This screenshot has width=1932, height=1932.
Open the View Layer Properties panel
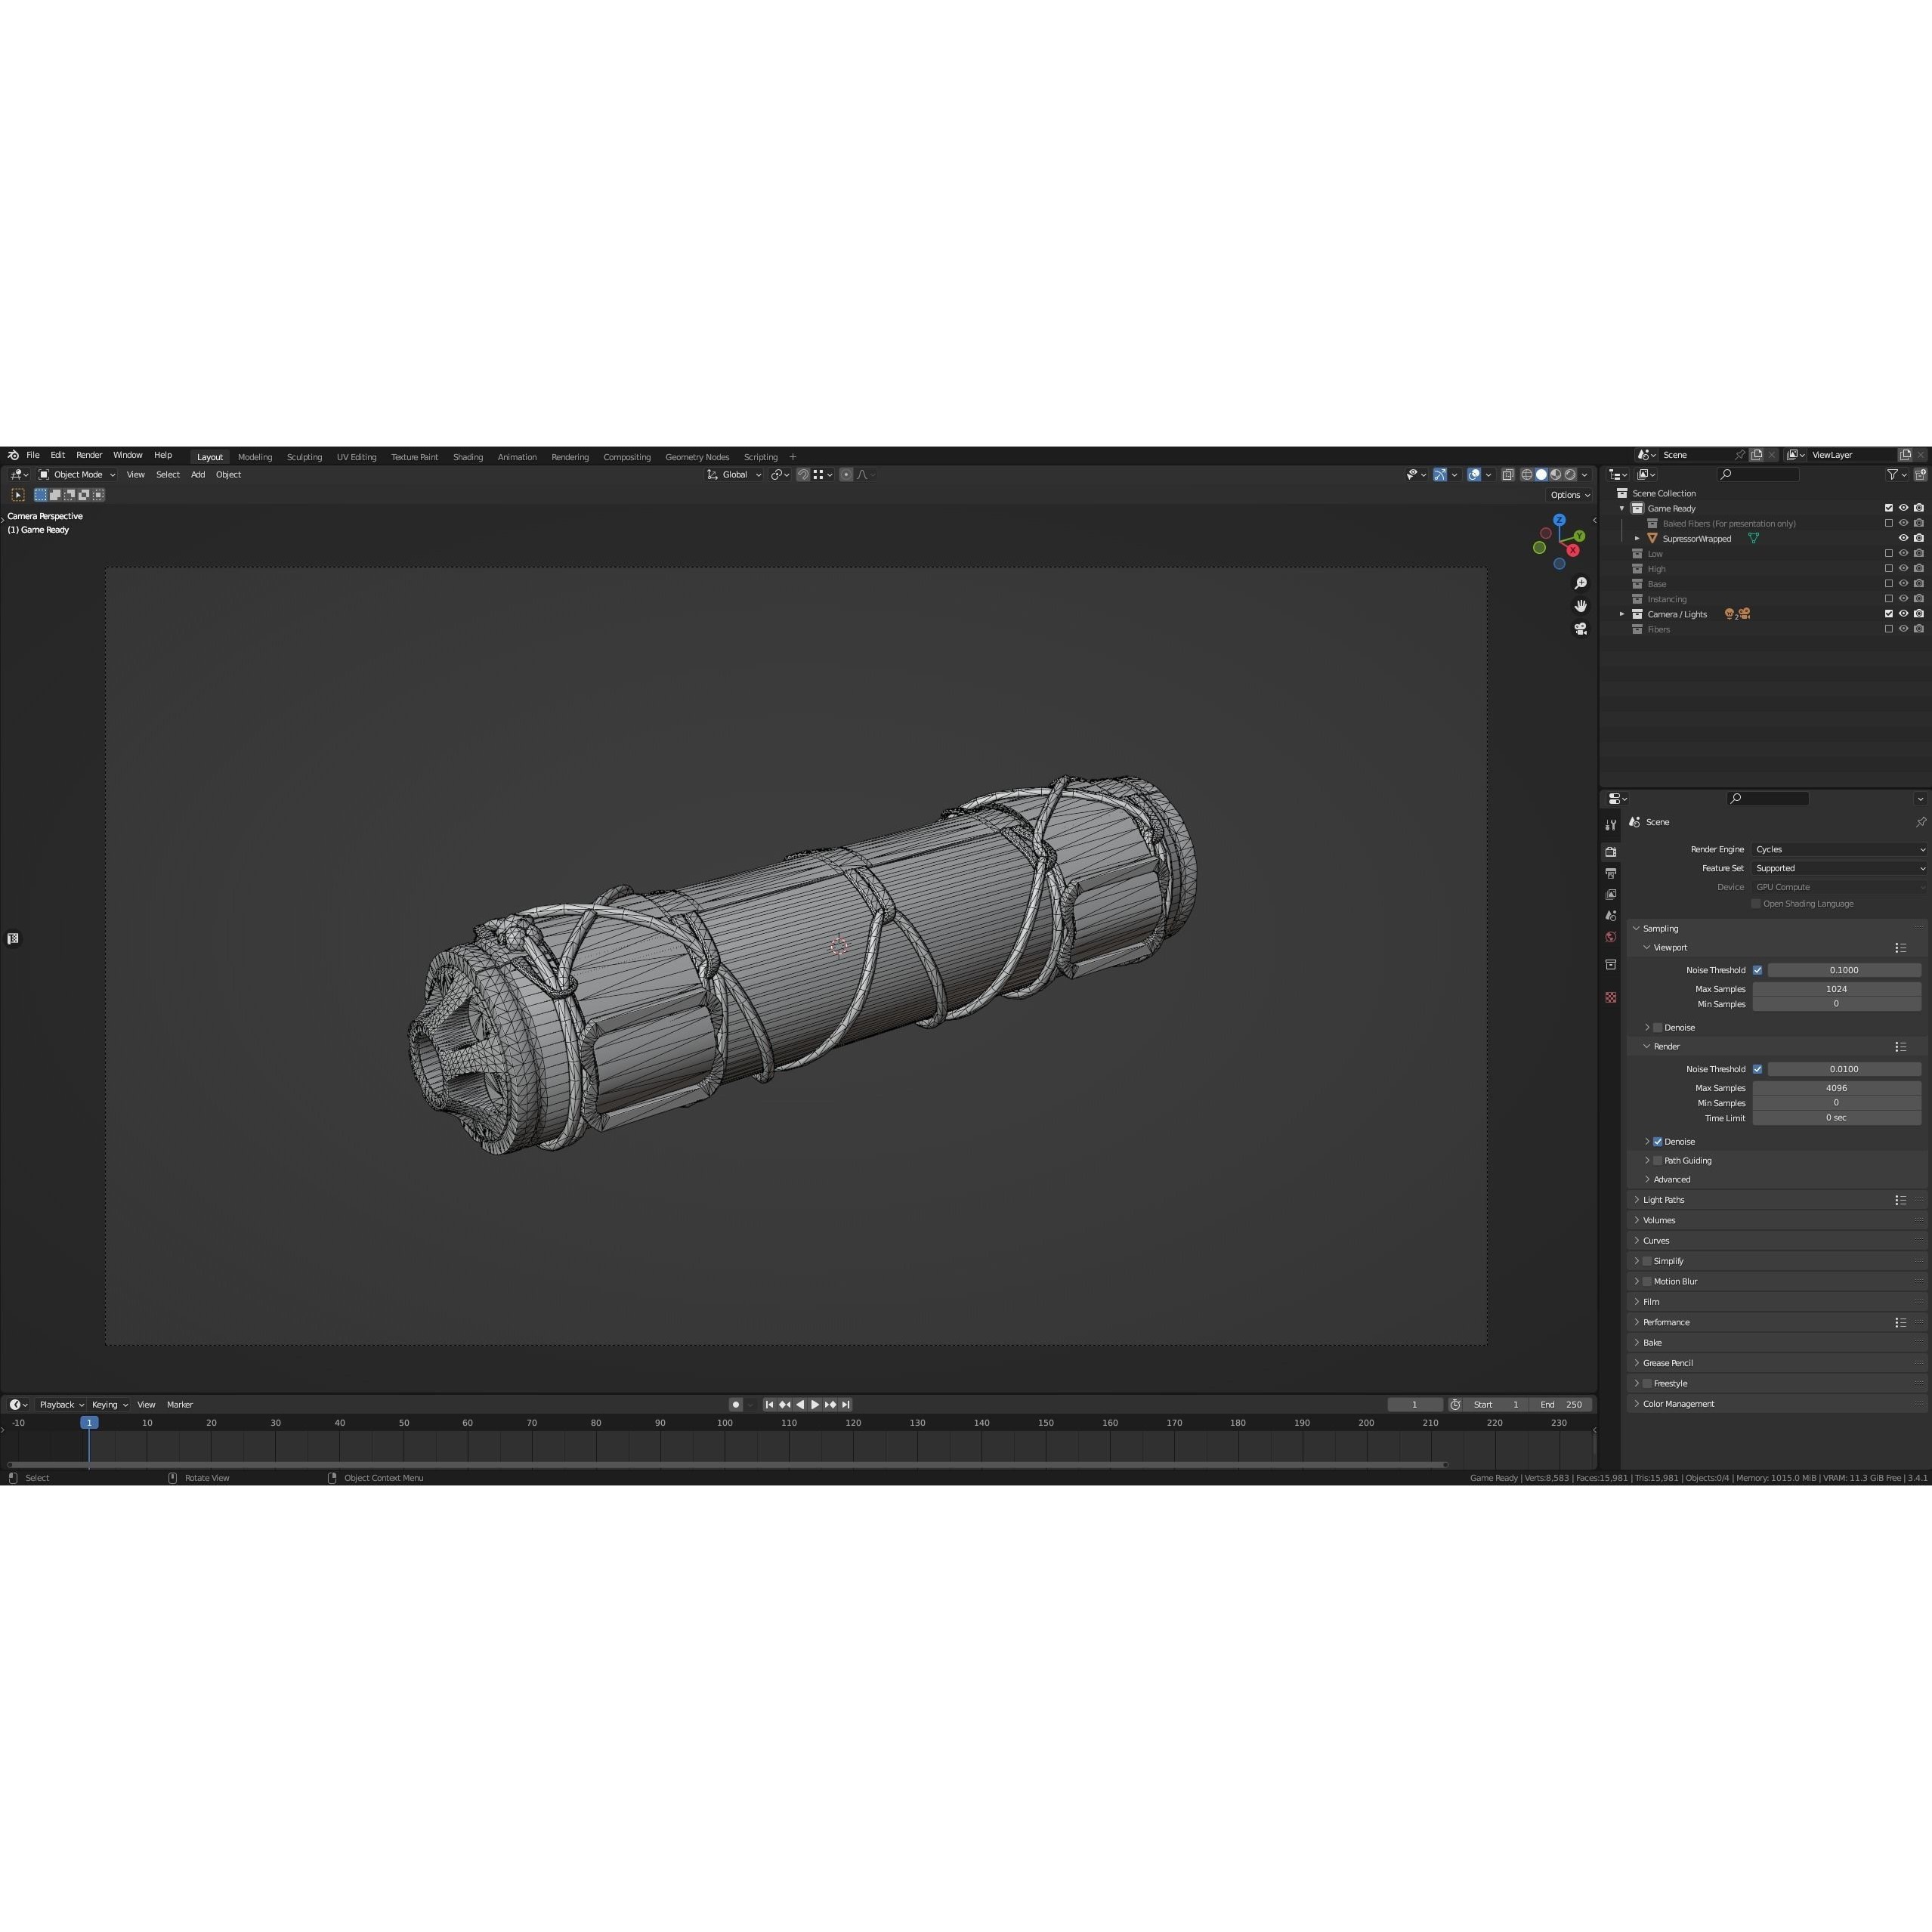[x=1611, y=894]
